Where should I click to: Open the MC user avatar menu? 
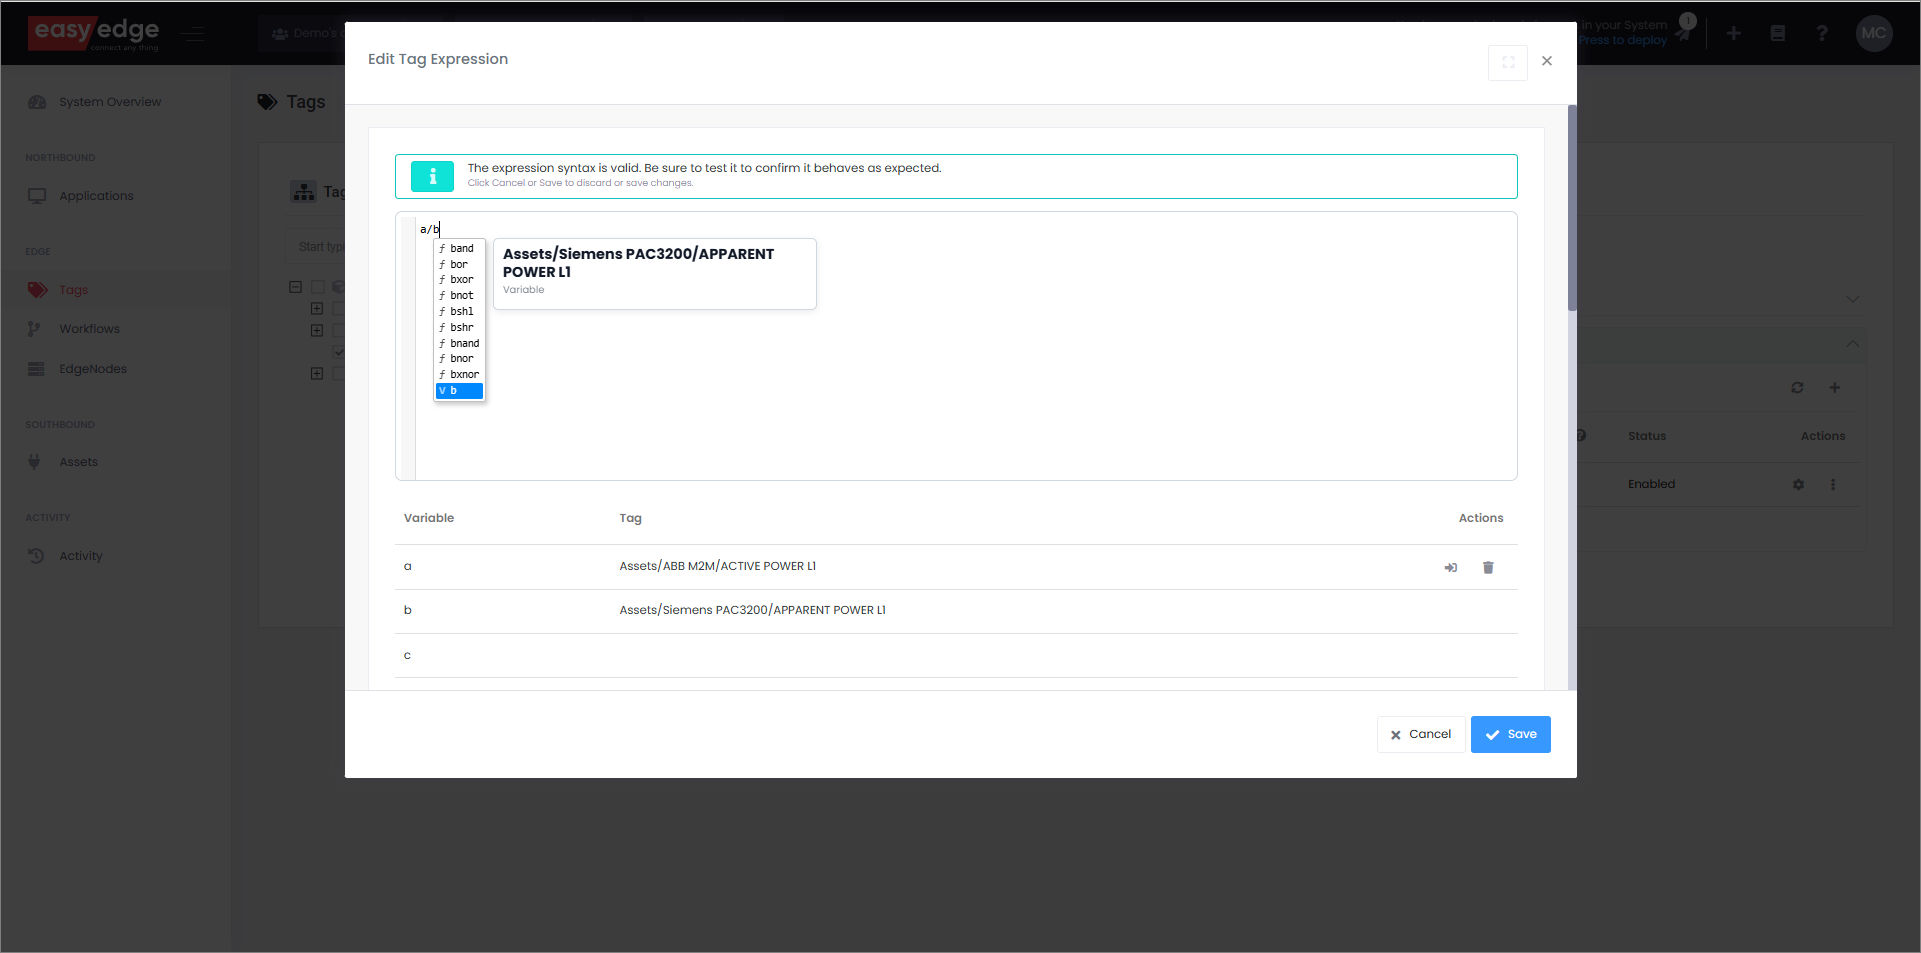coord(1873,33)
